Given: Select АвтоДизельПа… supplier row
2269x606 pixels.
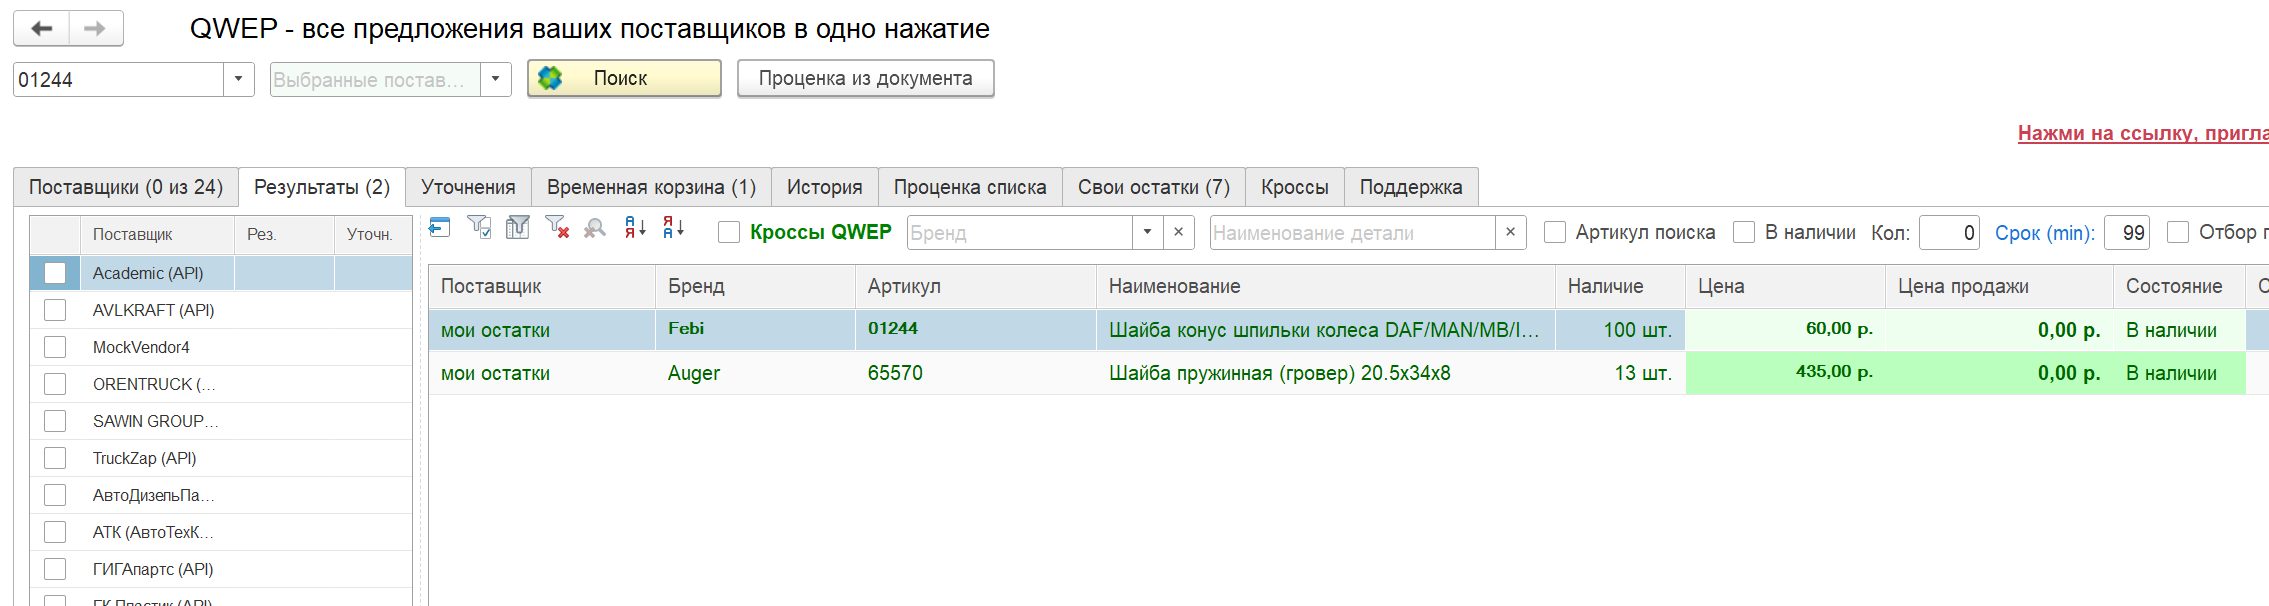Looking at the screenshot, I should [221, 495].
